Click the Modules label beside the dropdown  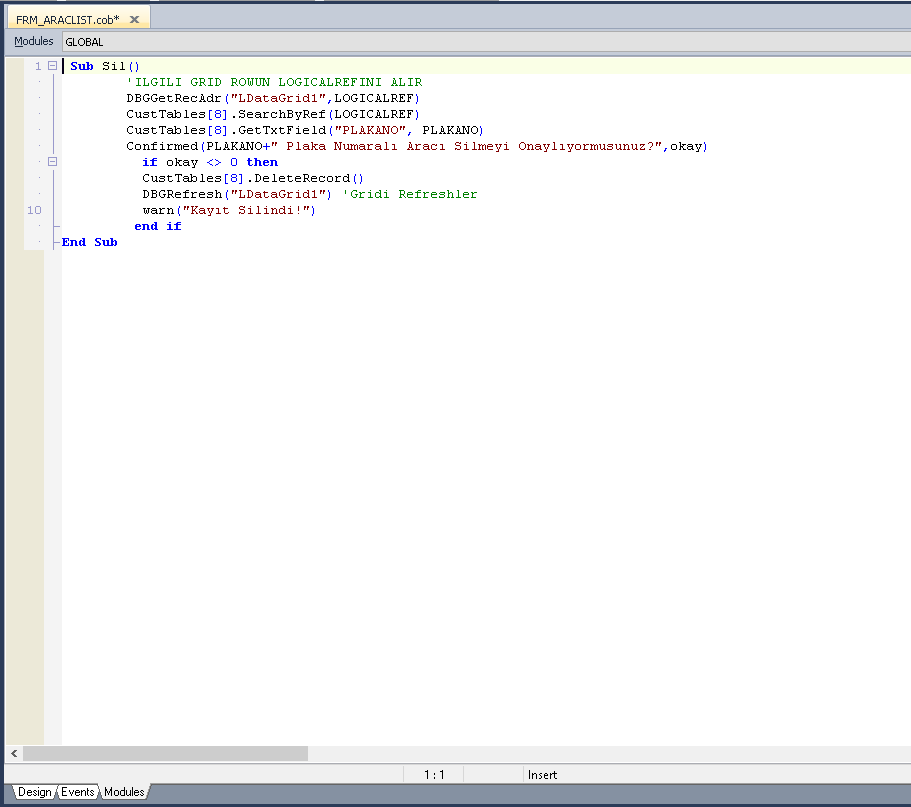[33, 42]
